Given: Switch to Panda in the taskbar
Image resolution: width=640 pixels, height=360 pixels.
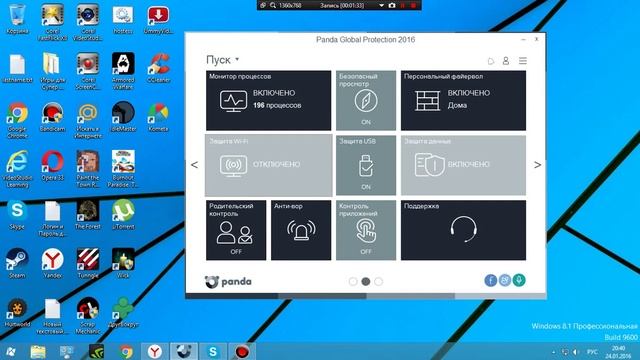Looking at the screenshot, I should point(184,351).
